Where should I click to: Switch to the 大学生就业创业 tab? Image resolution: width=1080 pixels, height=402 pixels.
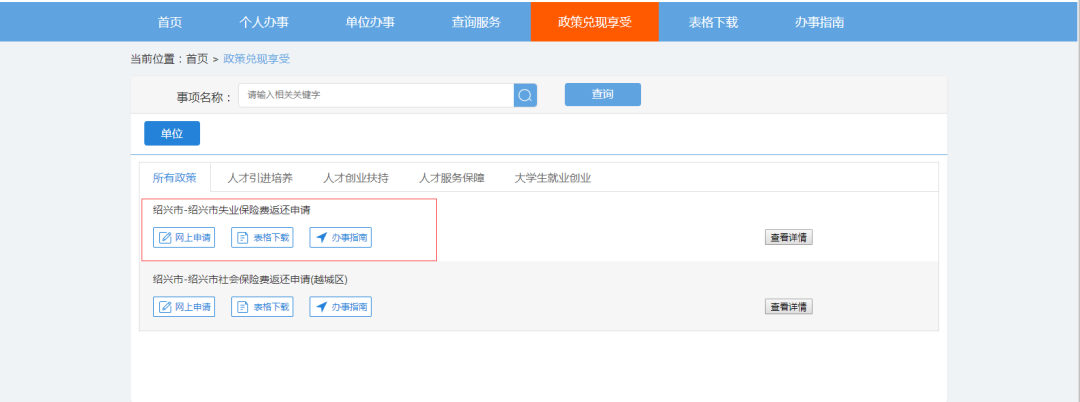click(552, 178)
